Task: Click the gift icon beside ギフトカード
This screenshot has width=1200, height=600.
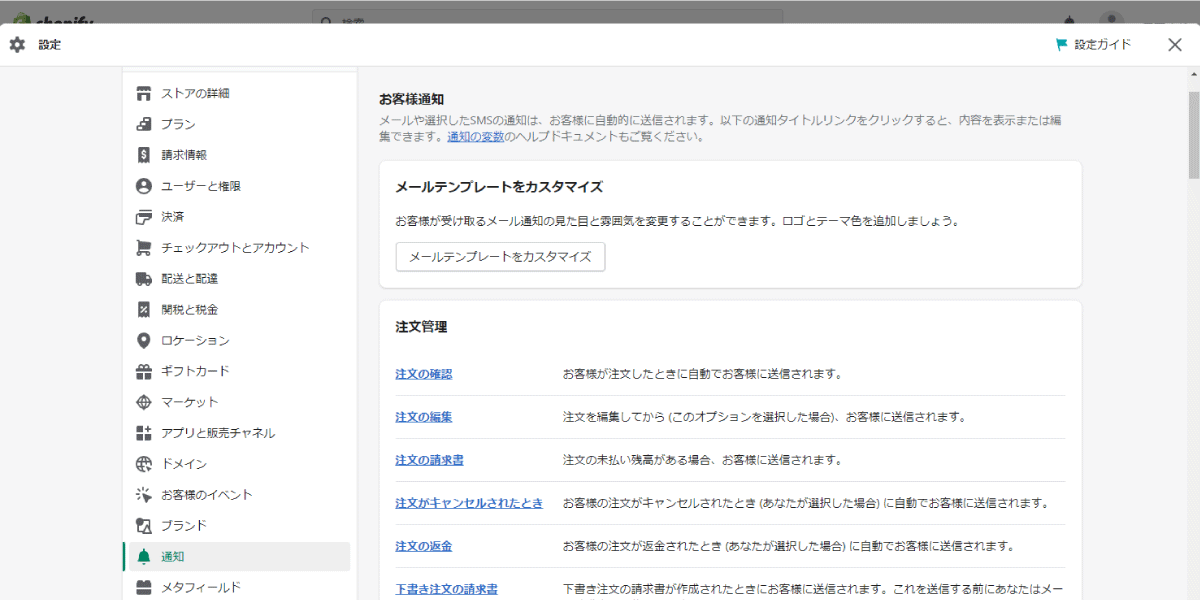Action: pos(144,371)
